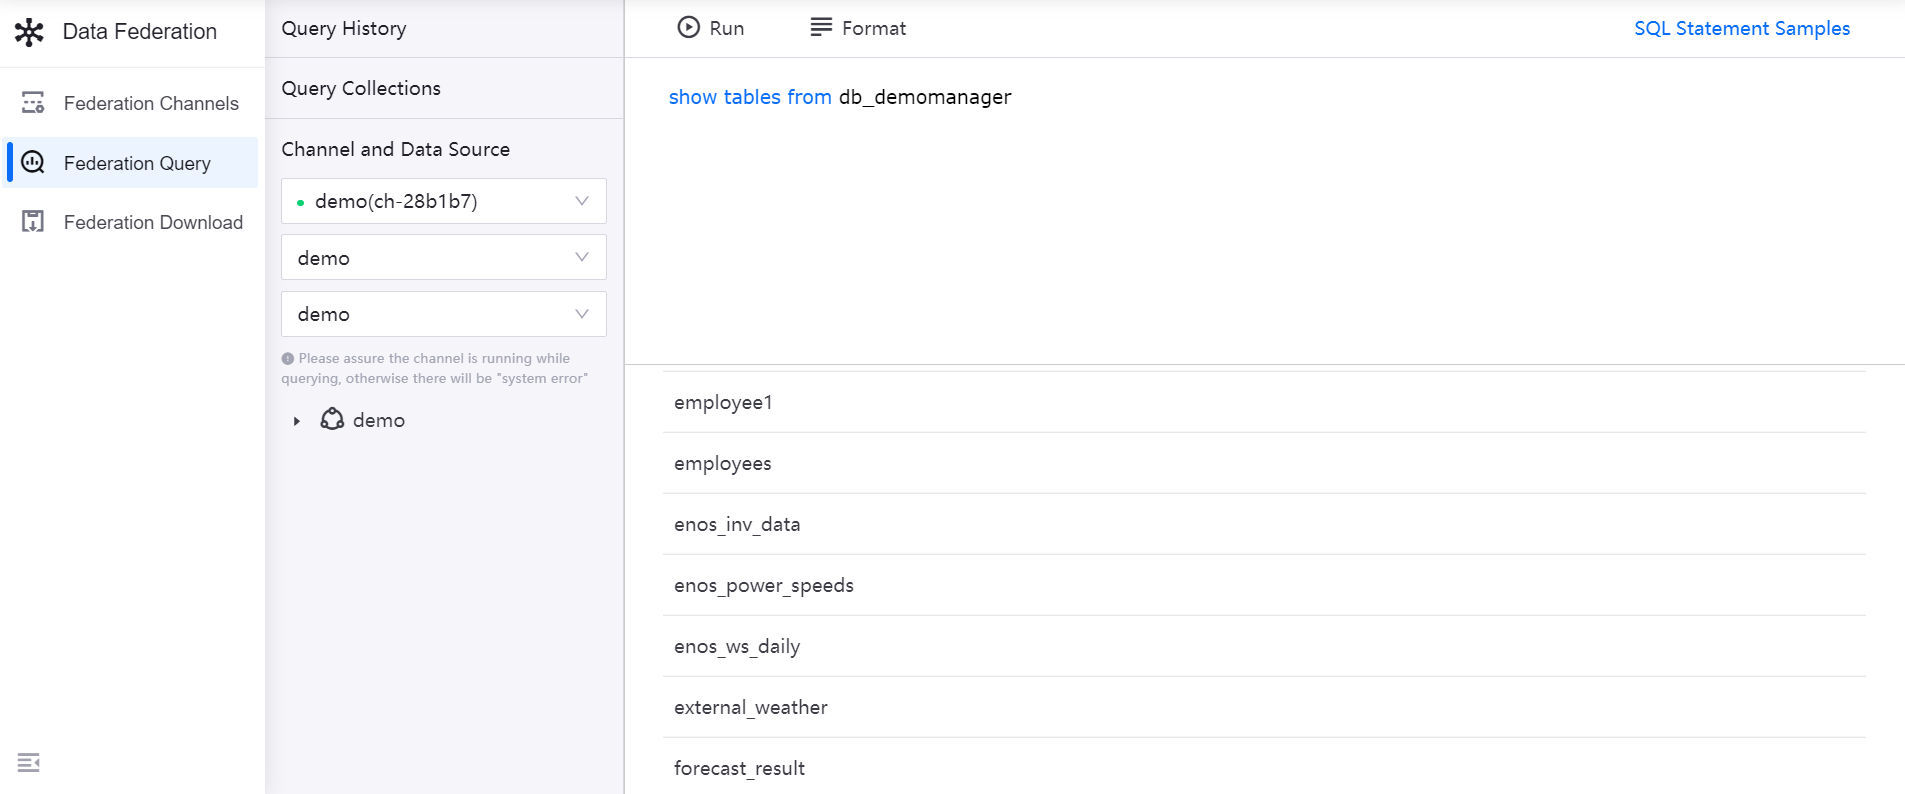Expand the demo tree node arrow

[x=297, y=421]
